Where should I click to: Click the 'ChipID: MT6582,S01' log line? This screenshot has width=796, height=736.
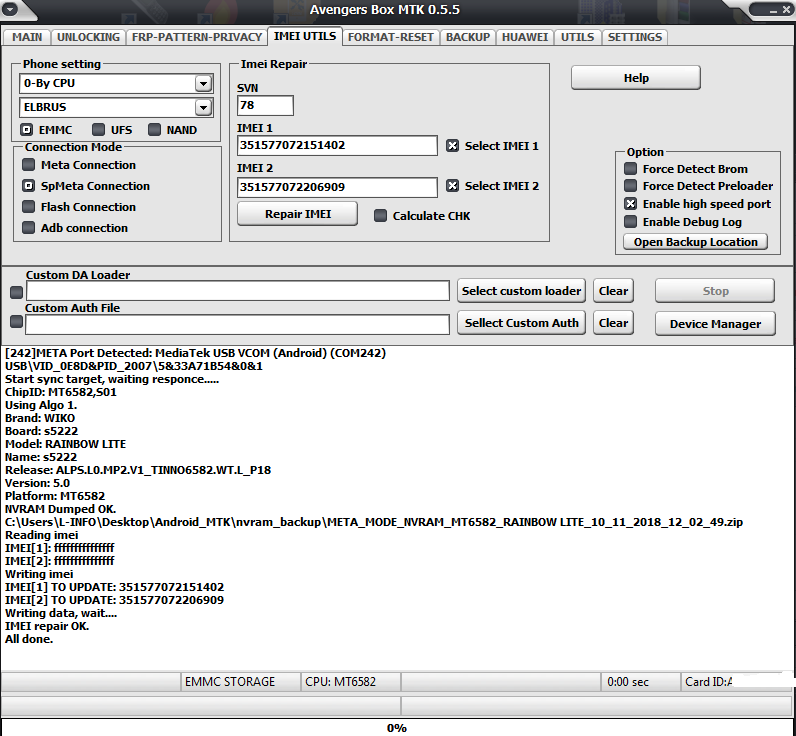tap(60, 392)
